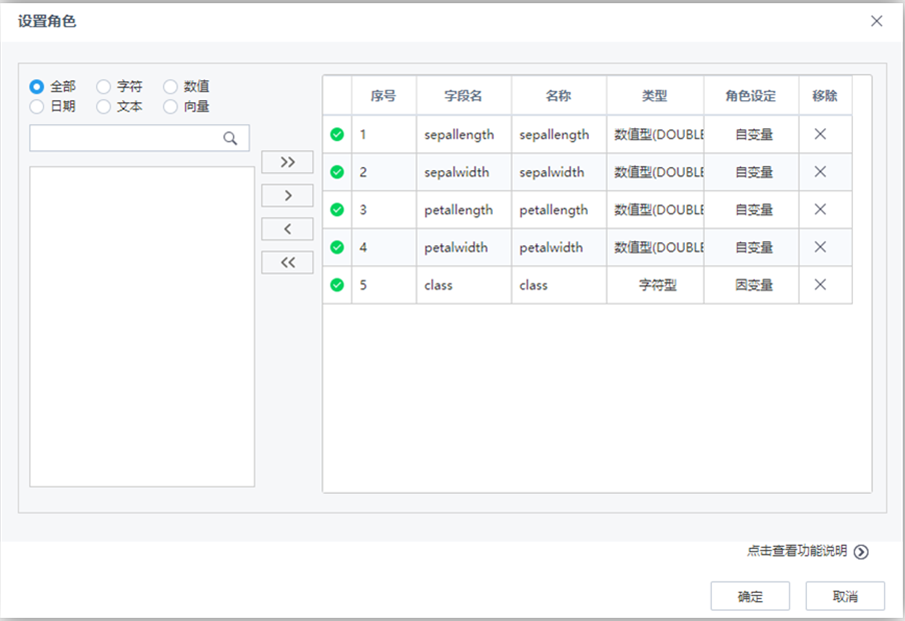Click the 序号 column header
905x621 pixels.
pyautogui.click(x=383, y=95)
